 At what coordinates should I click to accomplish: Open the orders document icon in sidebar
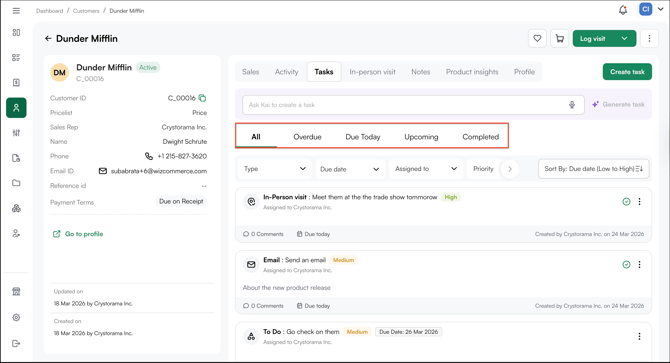tap(16, 82)
